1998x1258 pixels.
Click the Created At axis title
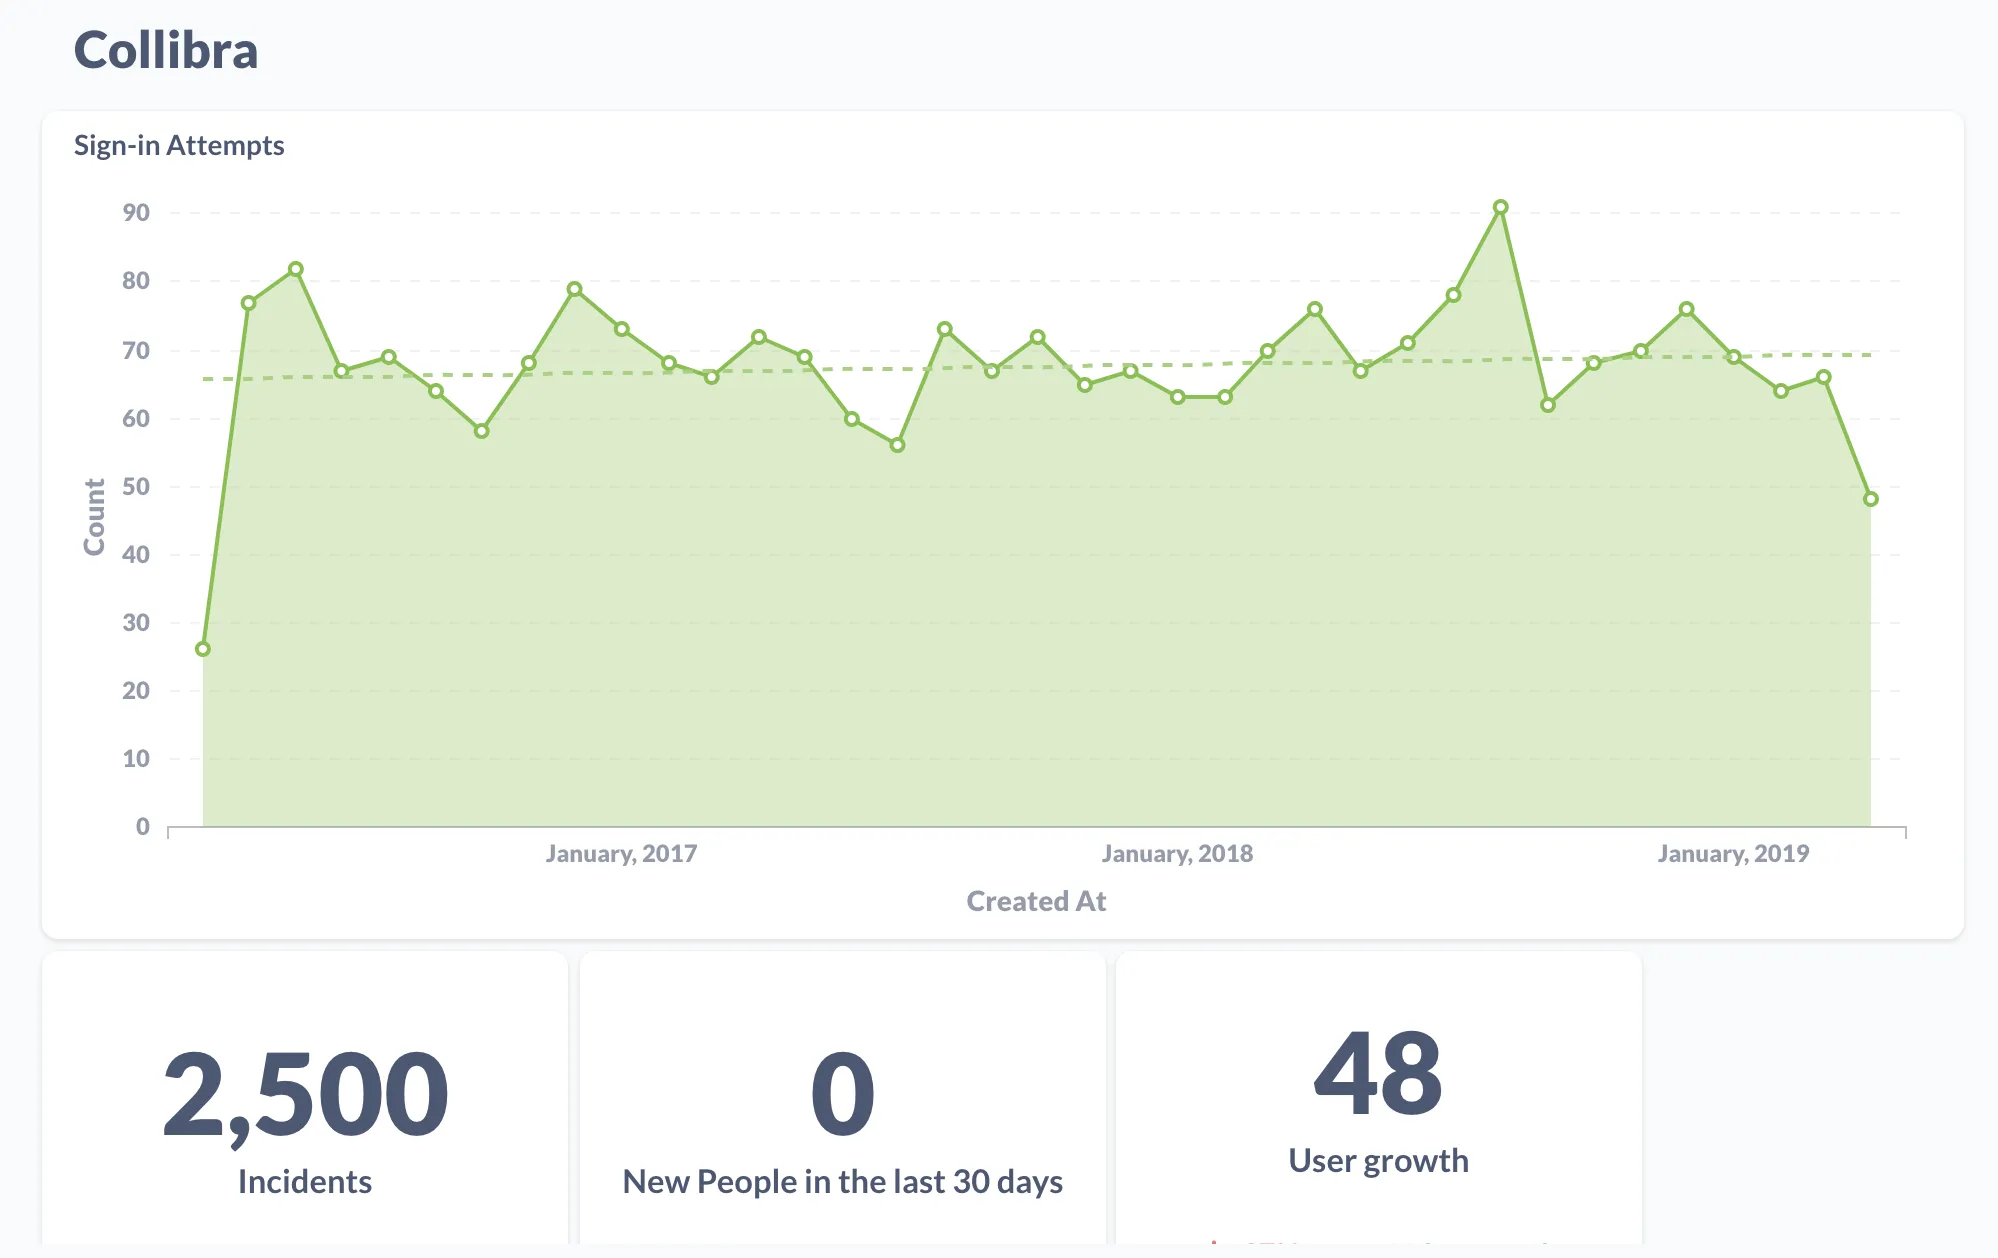1036,901
